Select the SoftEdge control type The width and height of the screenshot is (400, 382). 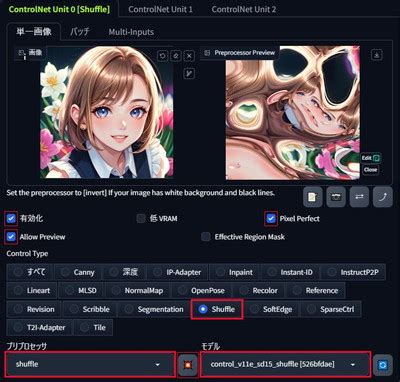pos(272,309)
